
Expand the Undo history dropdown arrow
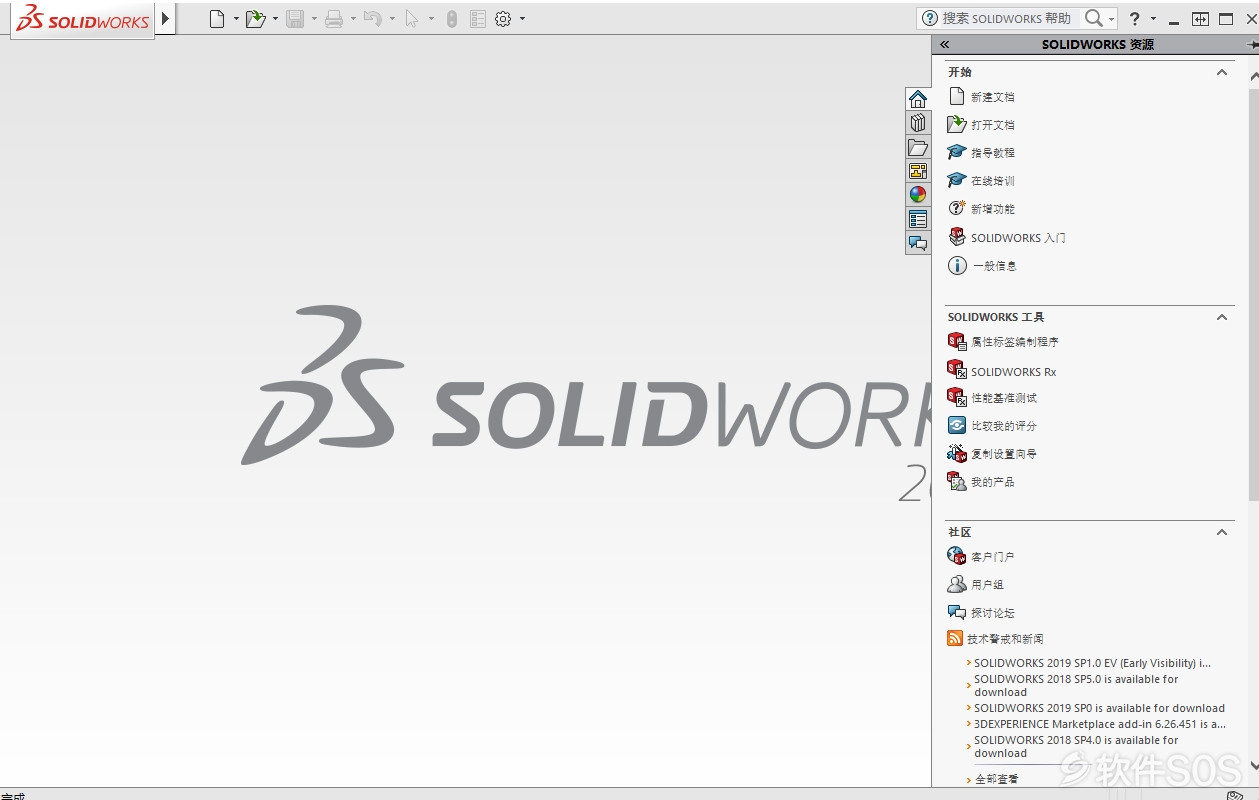(392, 19)
